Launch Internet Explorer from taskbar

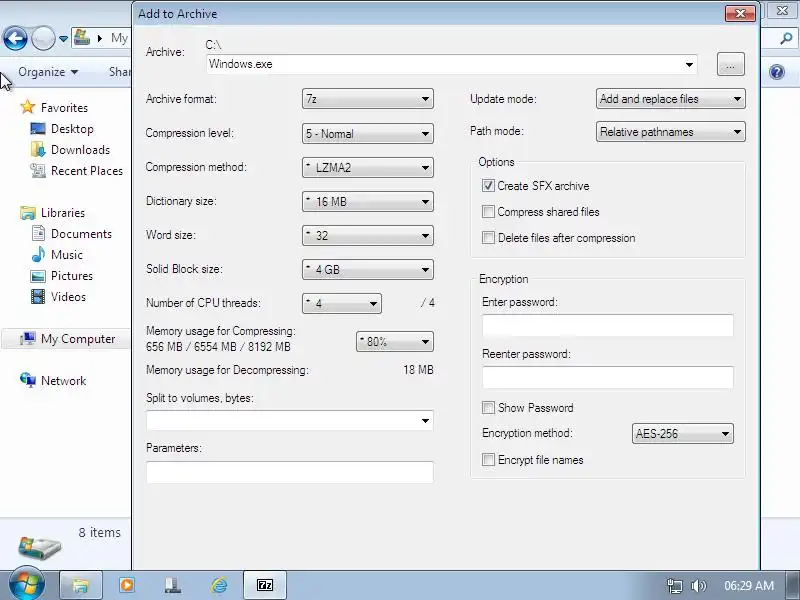click(219, 585)
